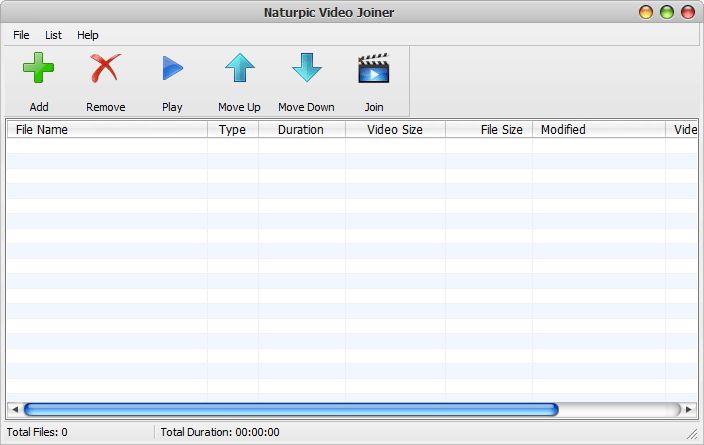This screenshot has height=445, width=704.
Task: Sort by Modified column header
Action: [x=599, y=130]
